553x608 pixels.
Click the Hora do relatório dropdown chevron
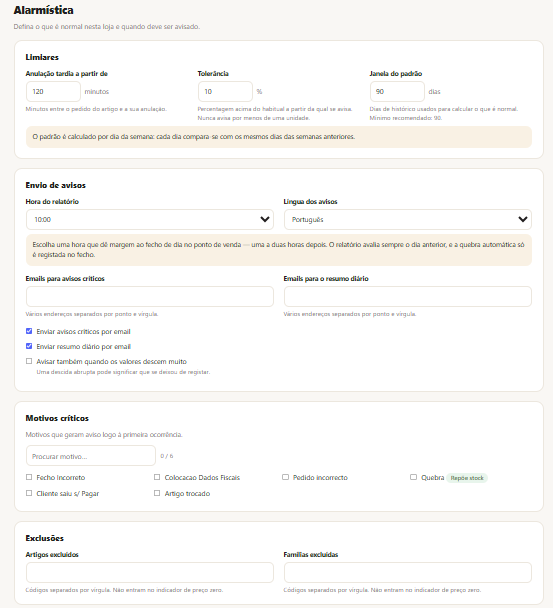click(265, 219)
